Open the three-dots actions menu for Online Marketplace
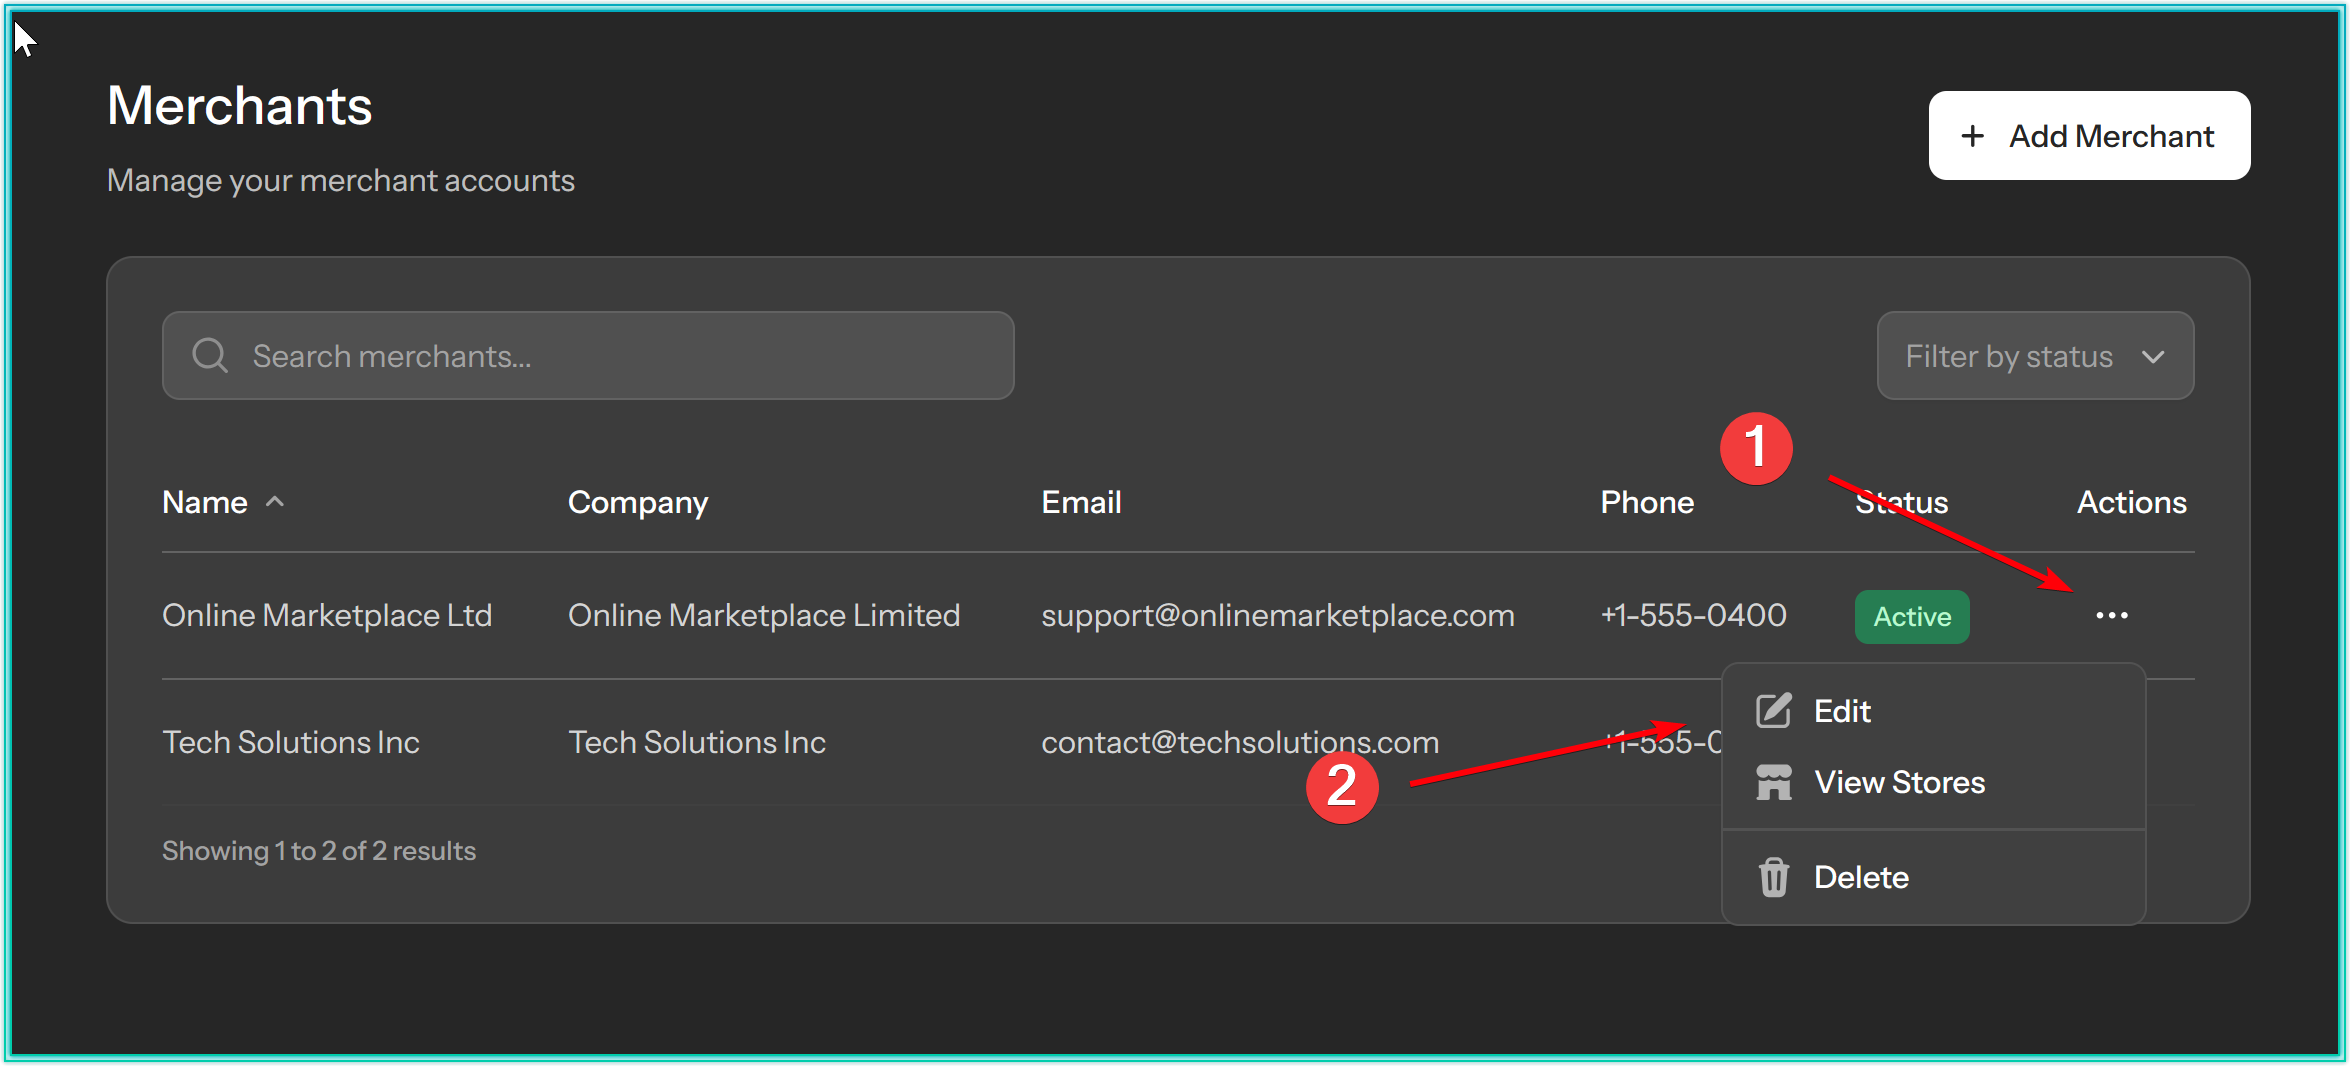The image size is (2350, 1066). [2111, 615]
